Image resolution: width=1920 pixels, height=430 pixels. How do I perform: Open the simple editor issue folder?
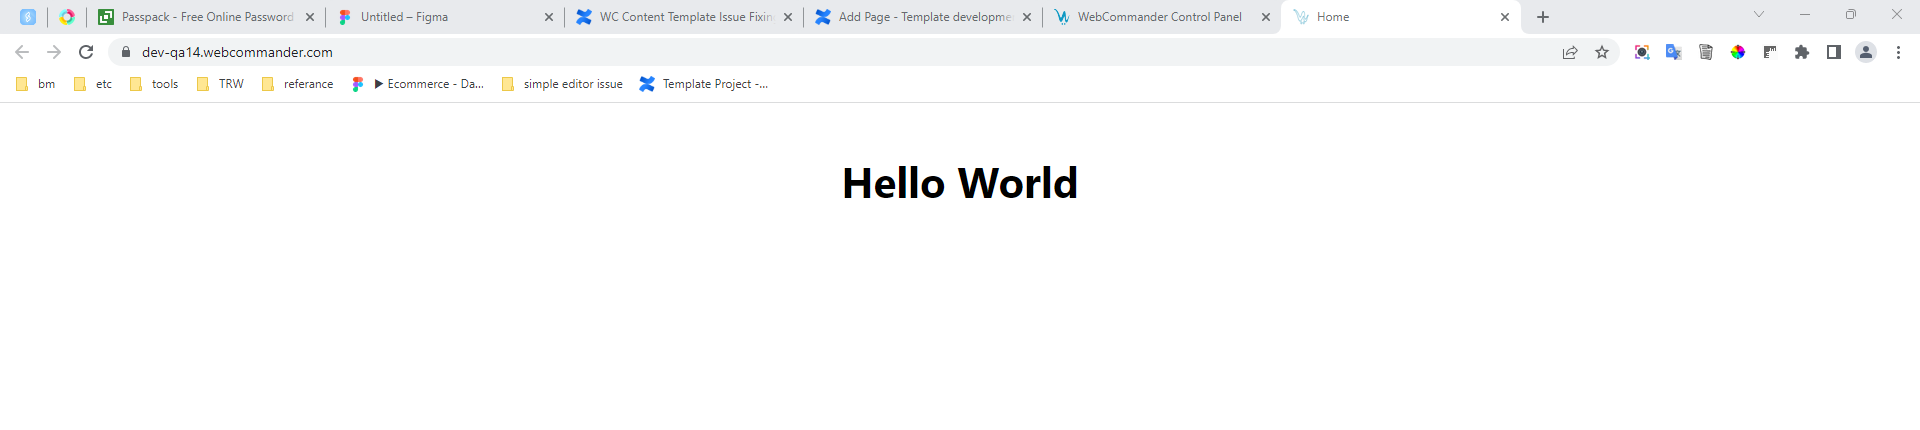[x=562, y=84]
